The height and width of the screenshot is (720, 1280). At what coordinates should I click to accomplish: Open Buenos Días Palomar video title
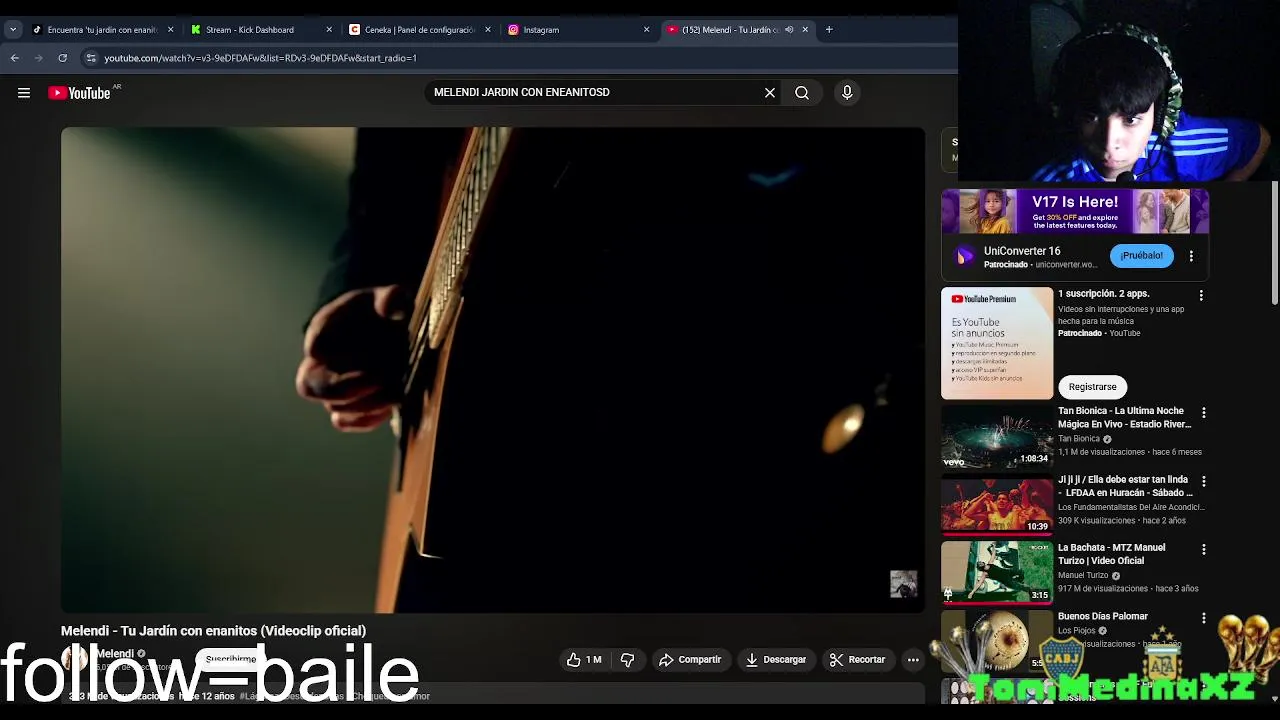point(1102,617)
